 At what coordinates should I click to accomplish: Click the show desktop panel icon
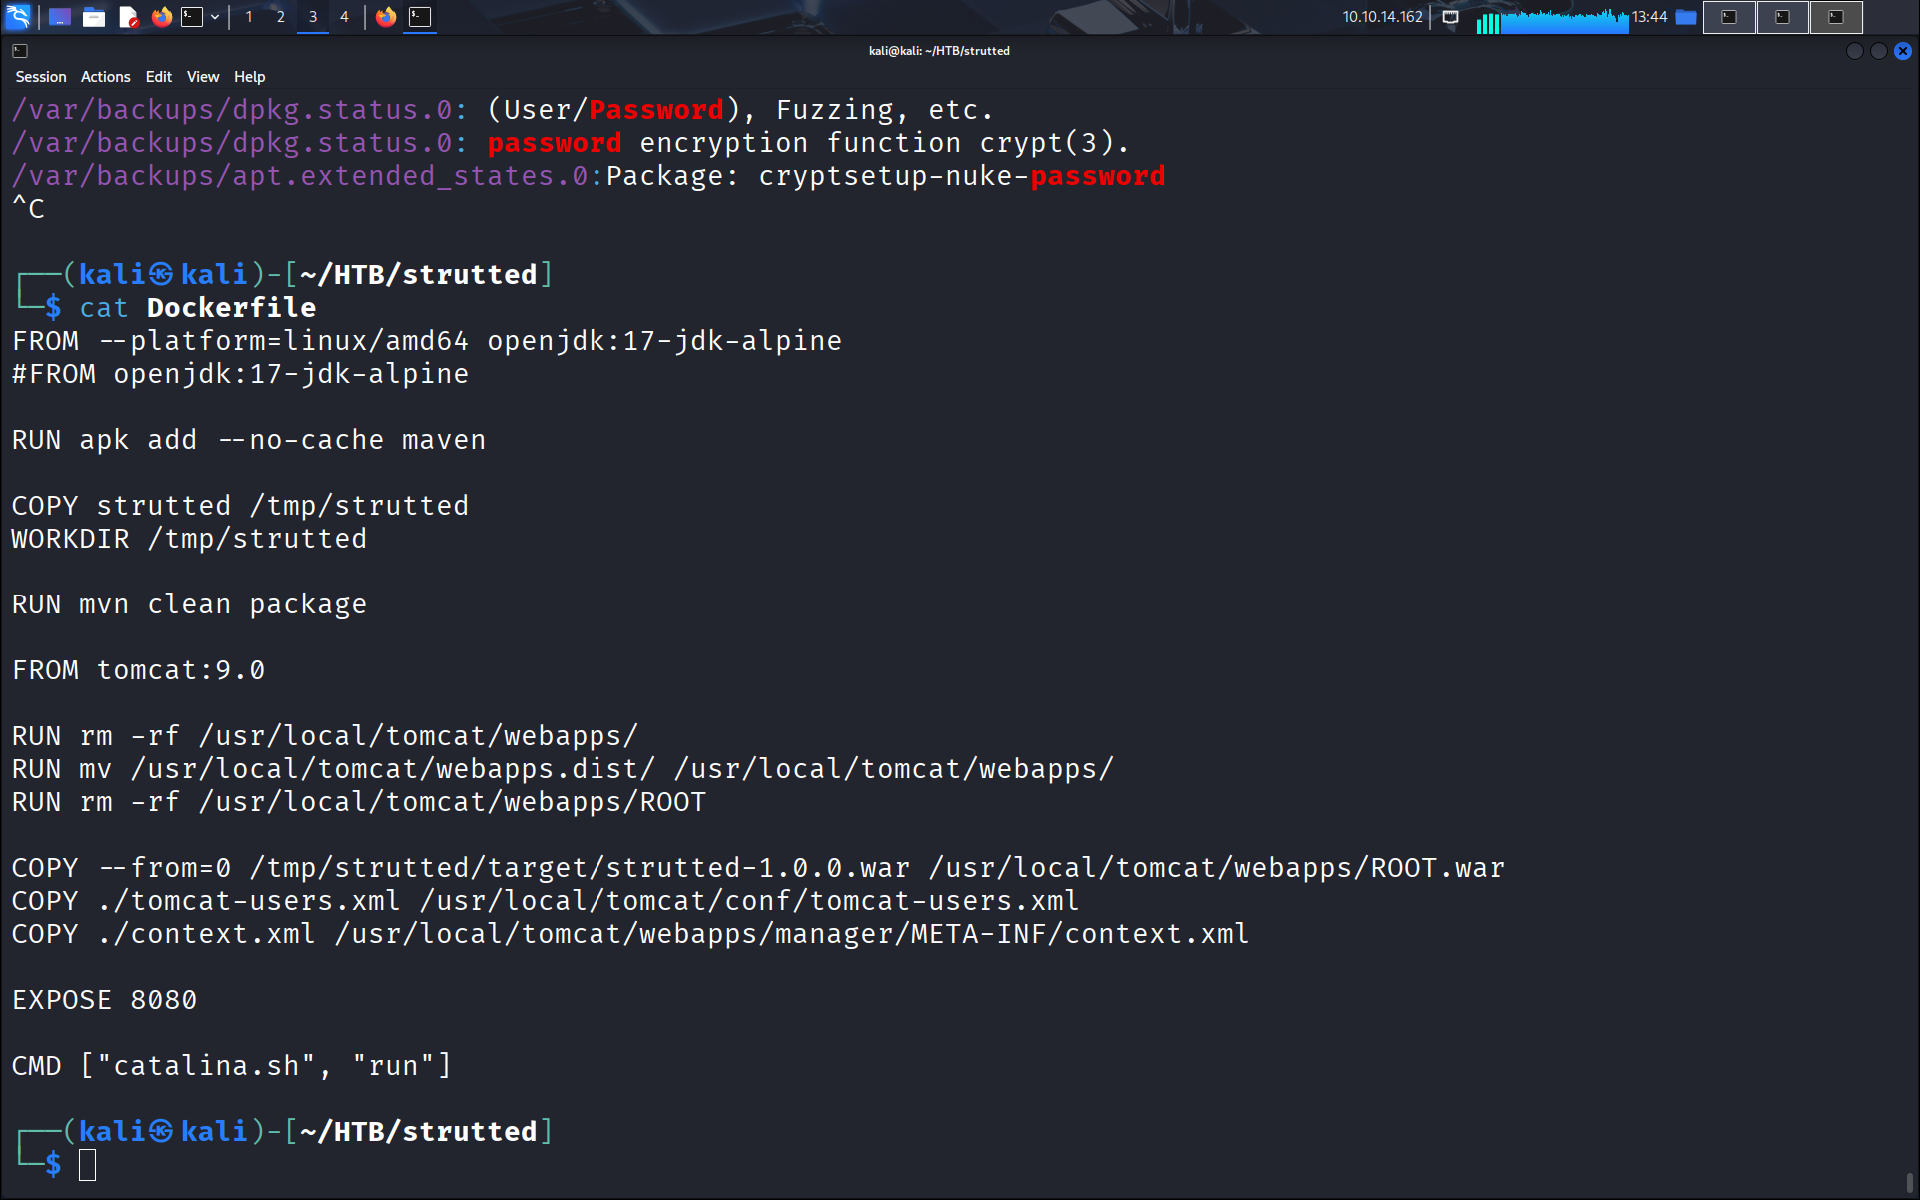60,17
